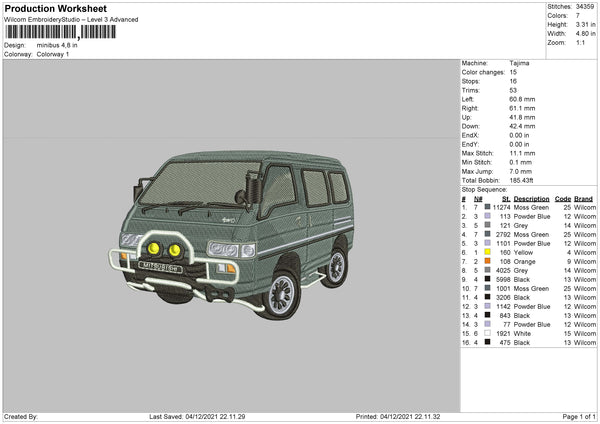600x424 pixels.
Task: Click the Moss Green swatch in stop 1
Action: [x=487, y=207]
